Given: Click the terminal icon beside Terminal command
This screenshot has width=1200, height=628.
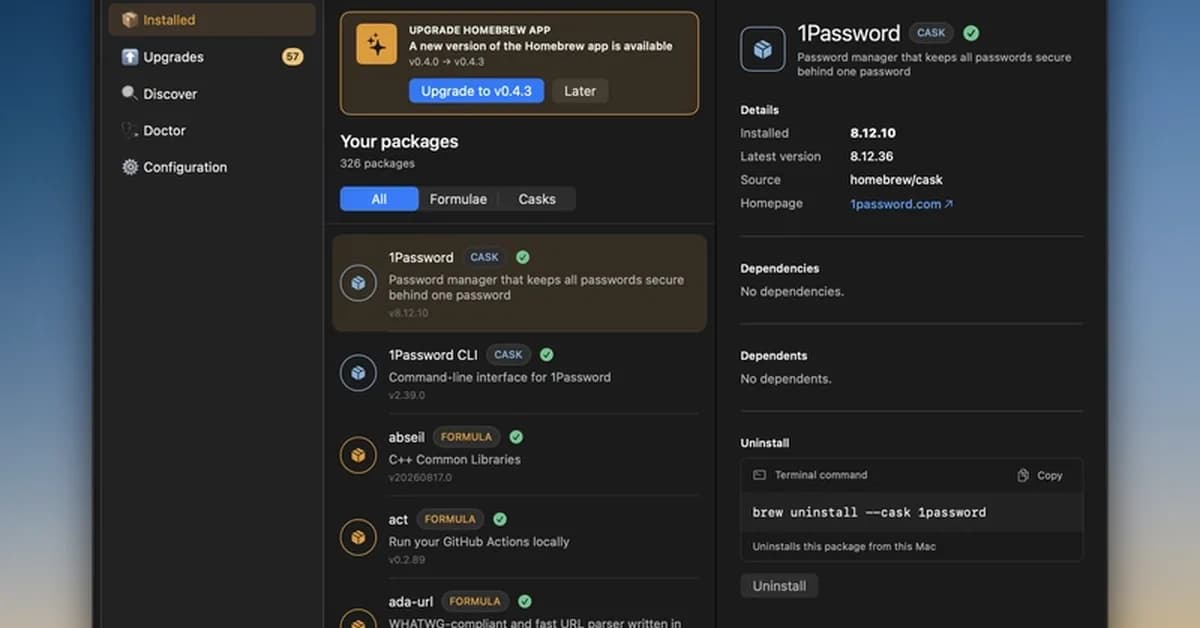Looking at the screenshot, I should (759, 475).
